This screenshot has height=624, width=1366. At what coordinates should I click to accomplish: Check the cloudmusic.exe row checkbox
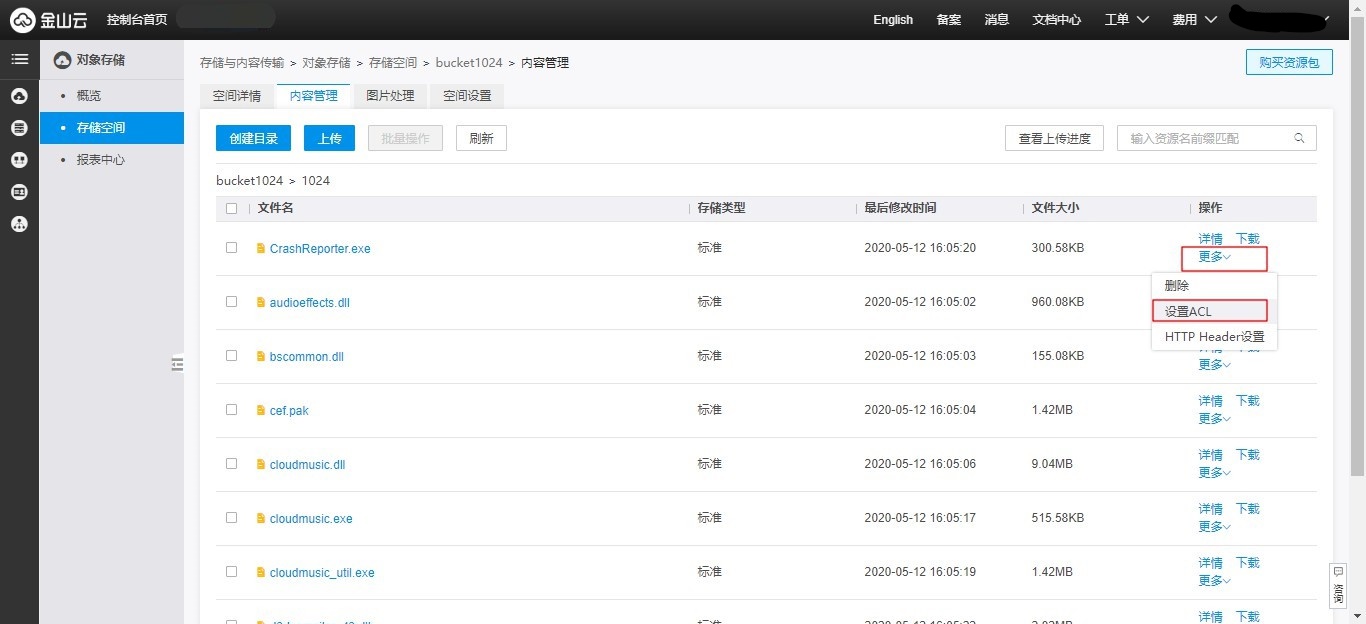tap(232, 517)
